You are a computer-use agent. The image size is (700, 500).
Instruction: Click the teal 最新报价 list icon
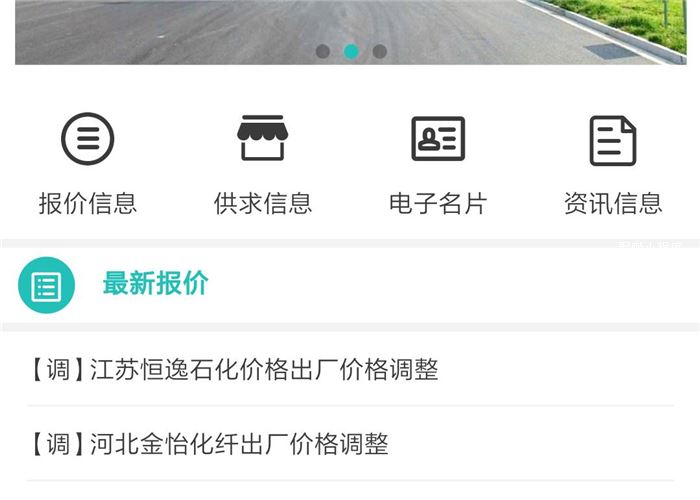[46, 285]
